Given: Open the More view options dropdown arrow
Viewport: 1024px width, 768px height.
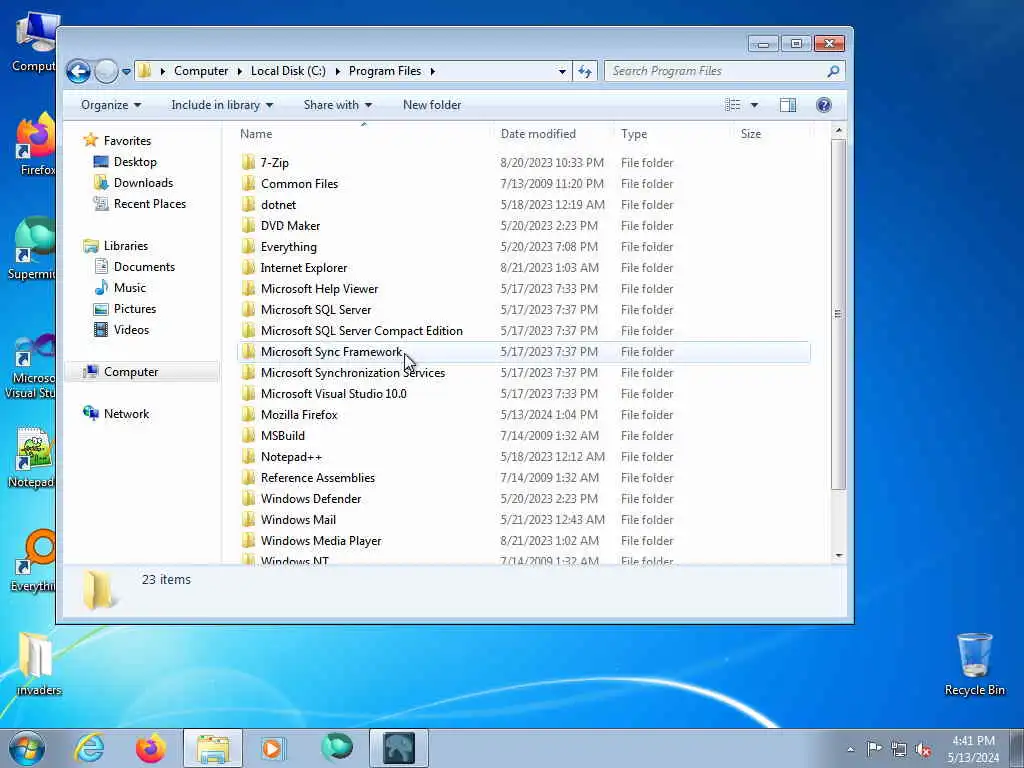Looking at the screenshot, I should coord(754,105).
